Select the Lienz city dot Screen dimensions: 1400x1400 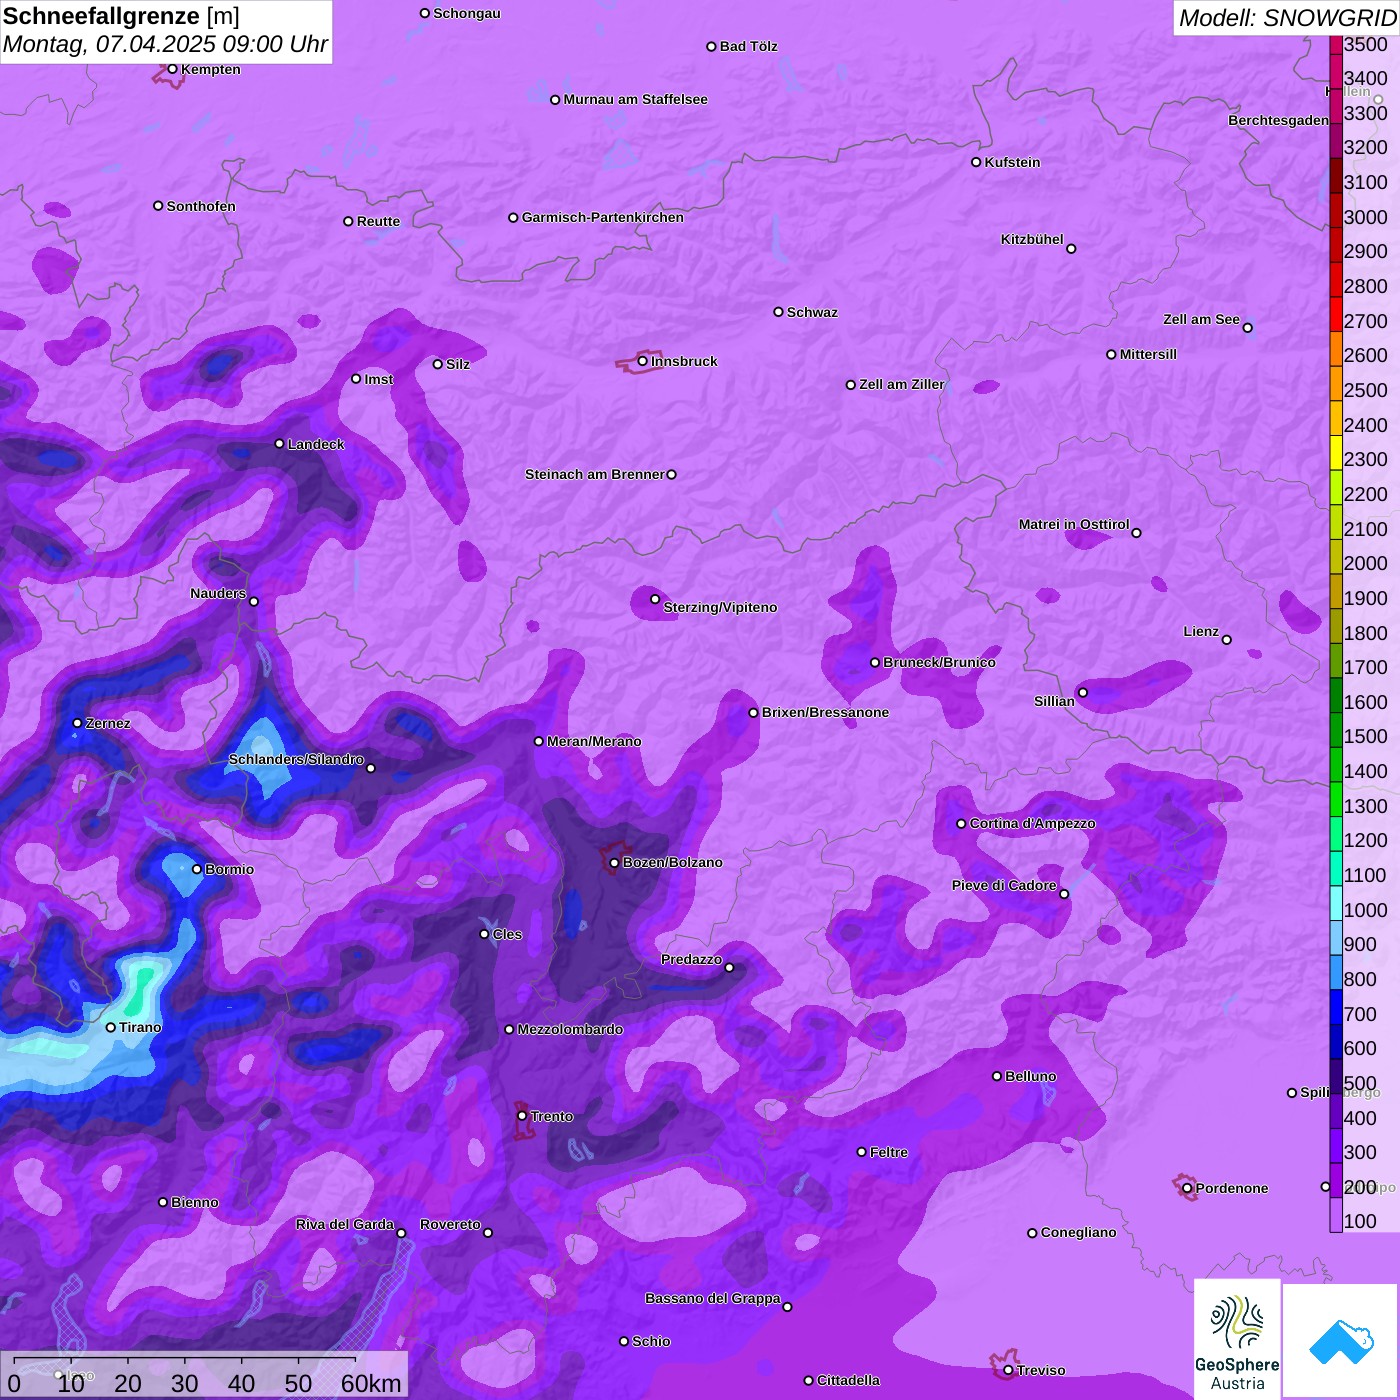(1227, 640)
